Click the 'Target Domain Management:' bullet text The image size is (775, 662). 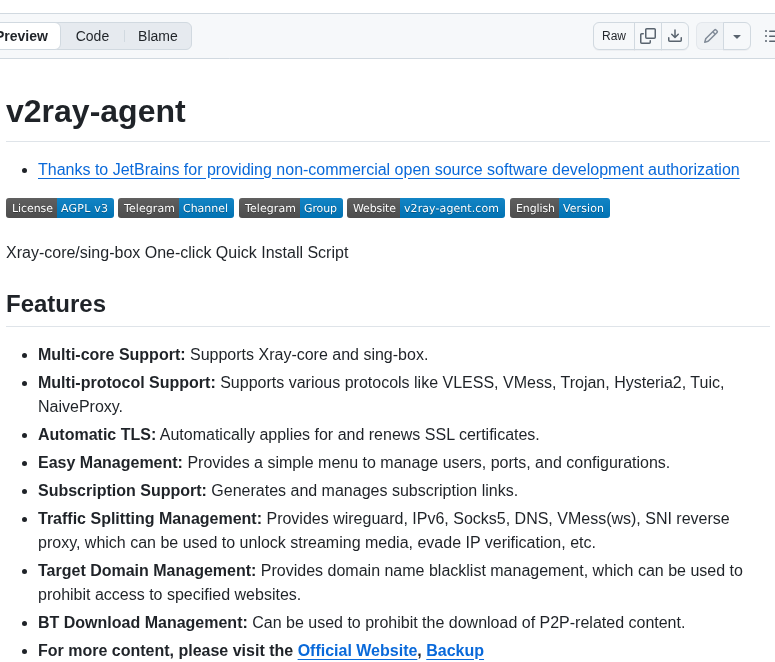point(147,571)
